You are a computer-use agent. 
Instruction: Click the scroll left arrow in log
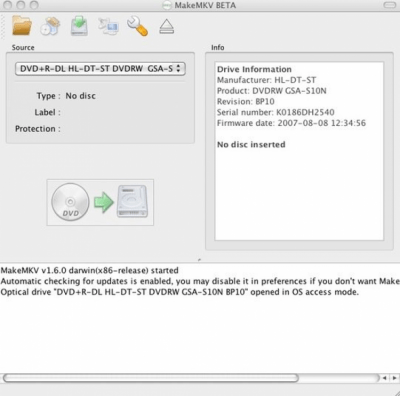pos(385,378)
